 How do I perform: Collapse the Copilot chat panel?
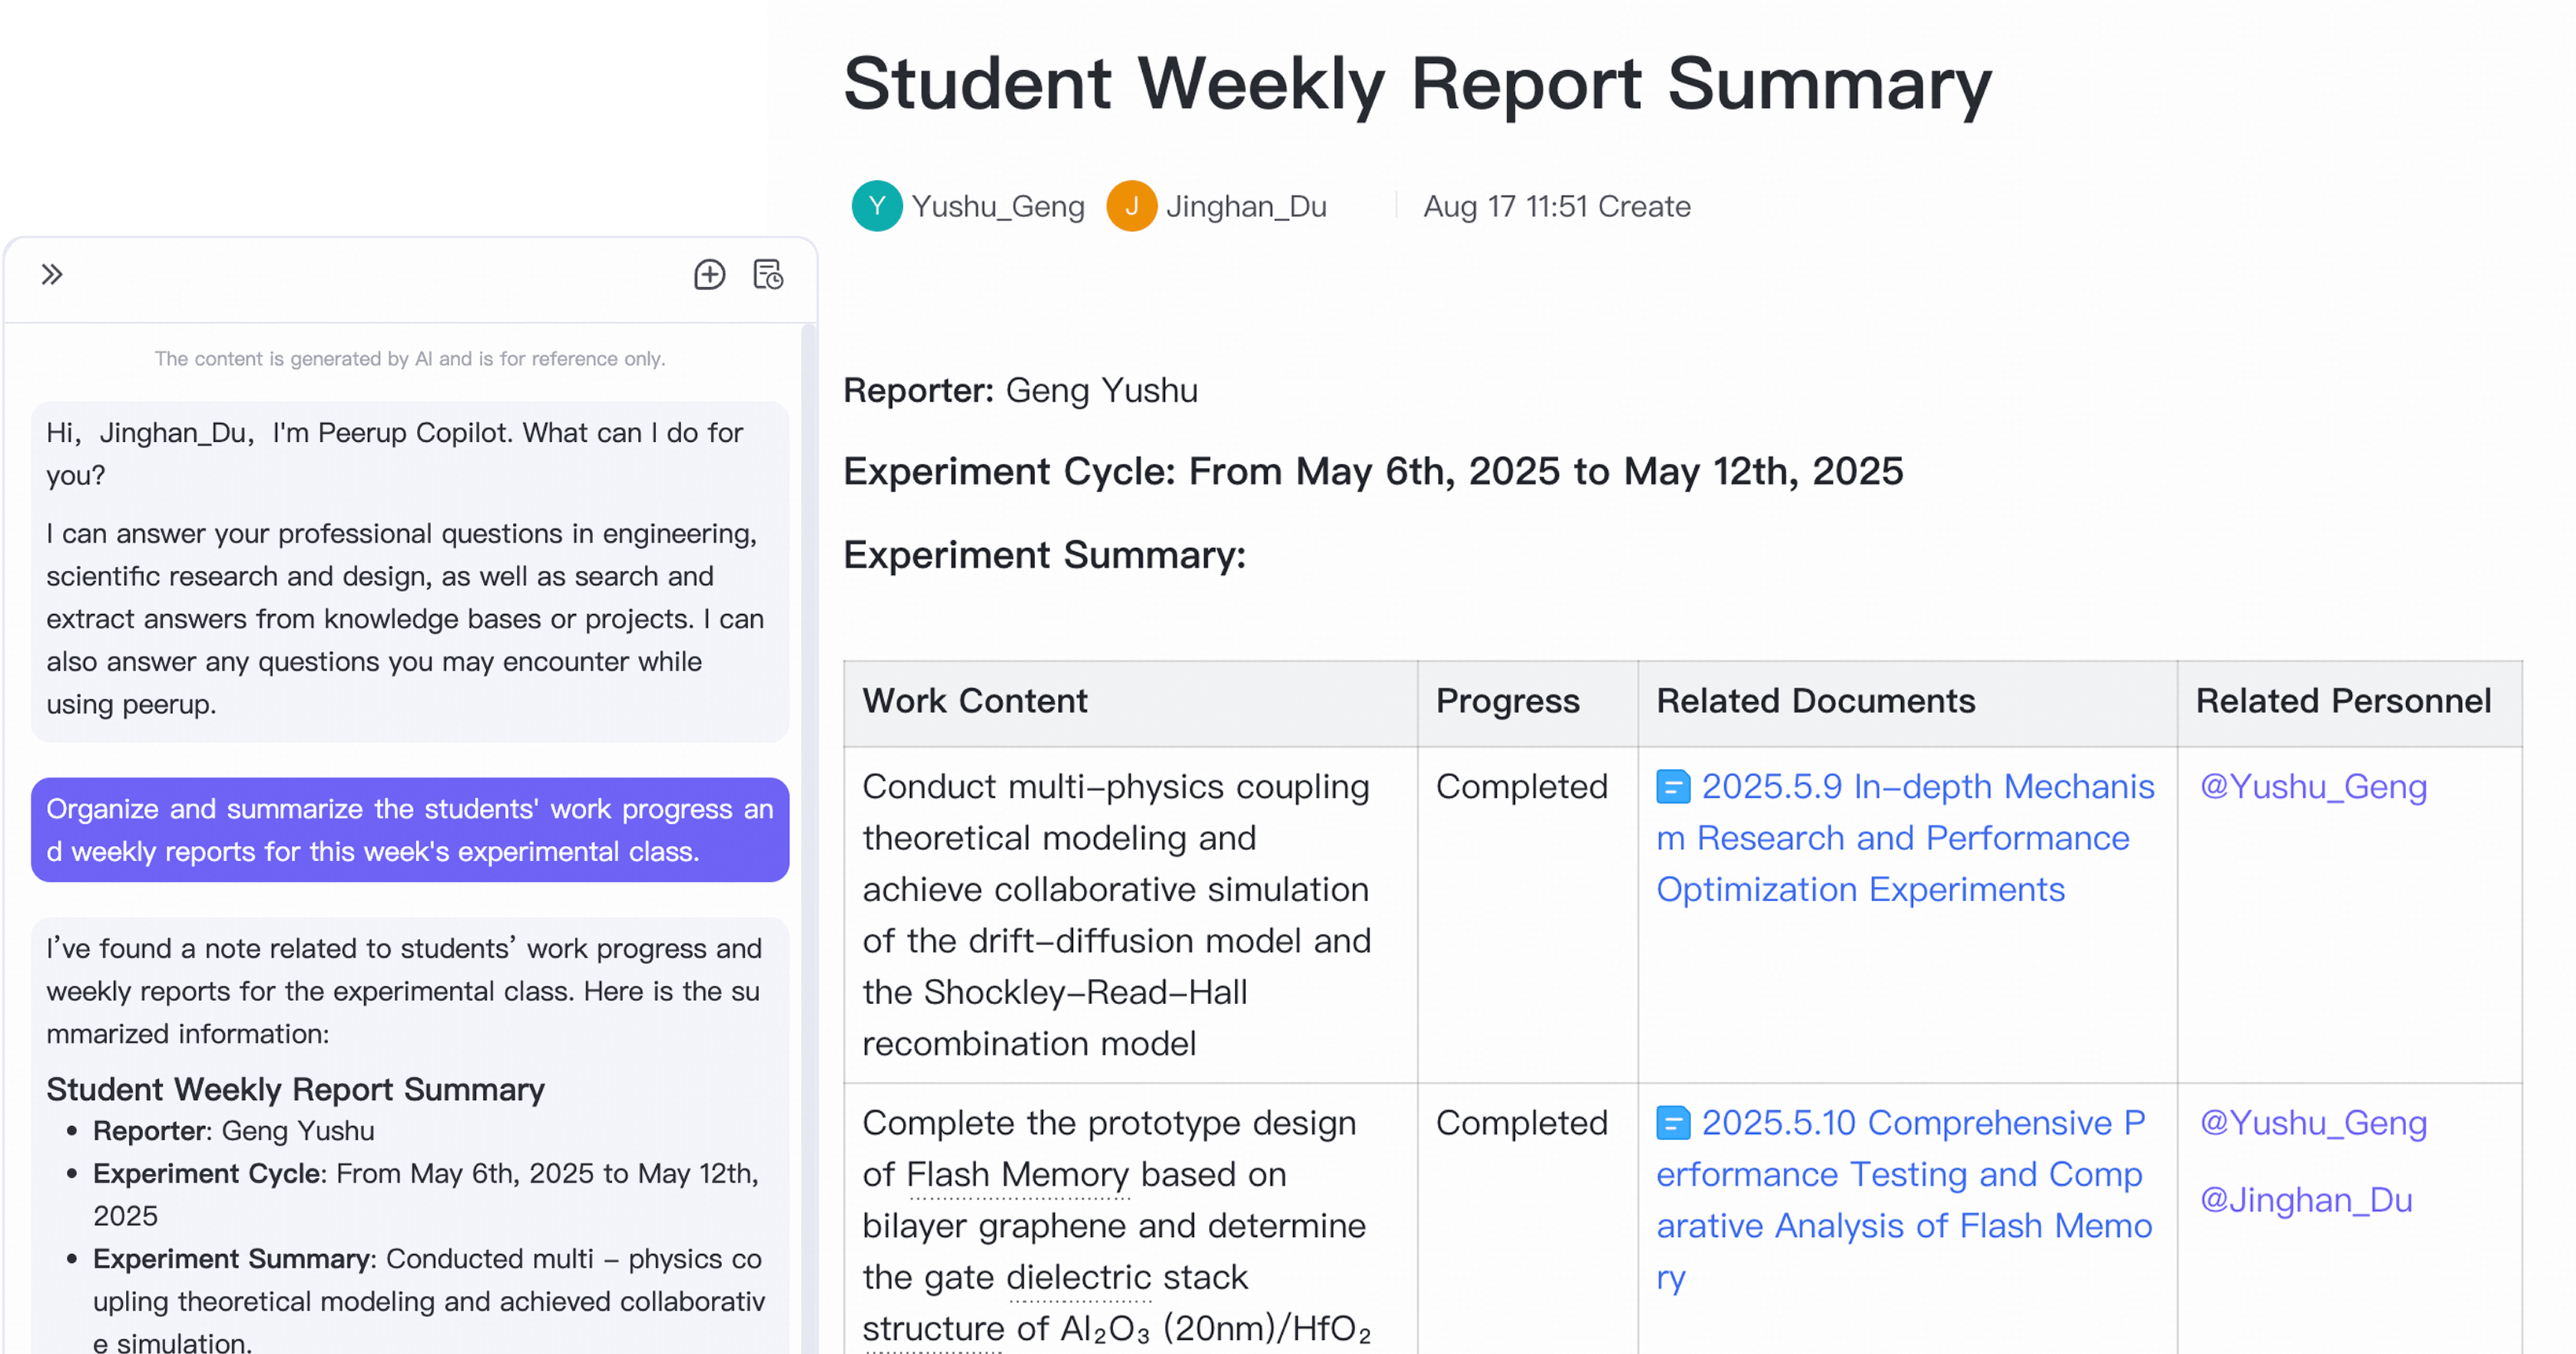click(x=52, y=274)
